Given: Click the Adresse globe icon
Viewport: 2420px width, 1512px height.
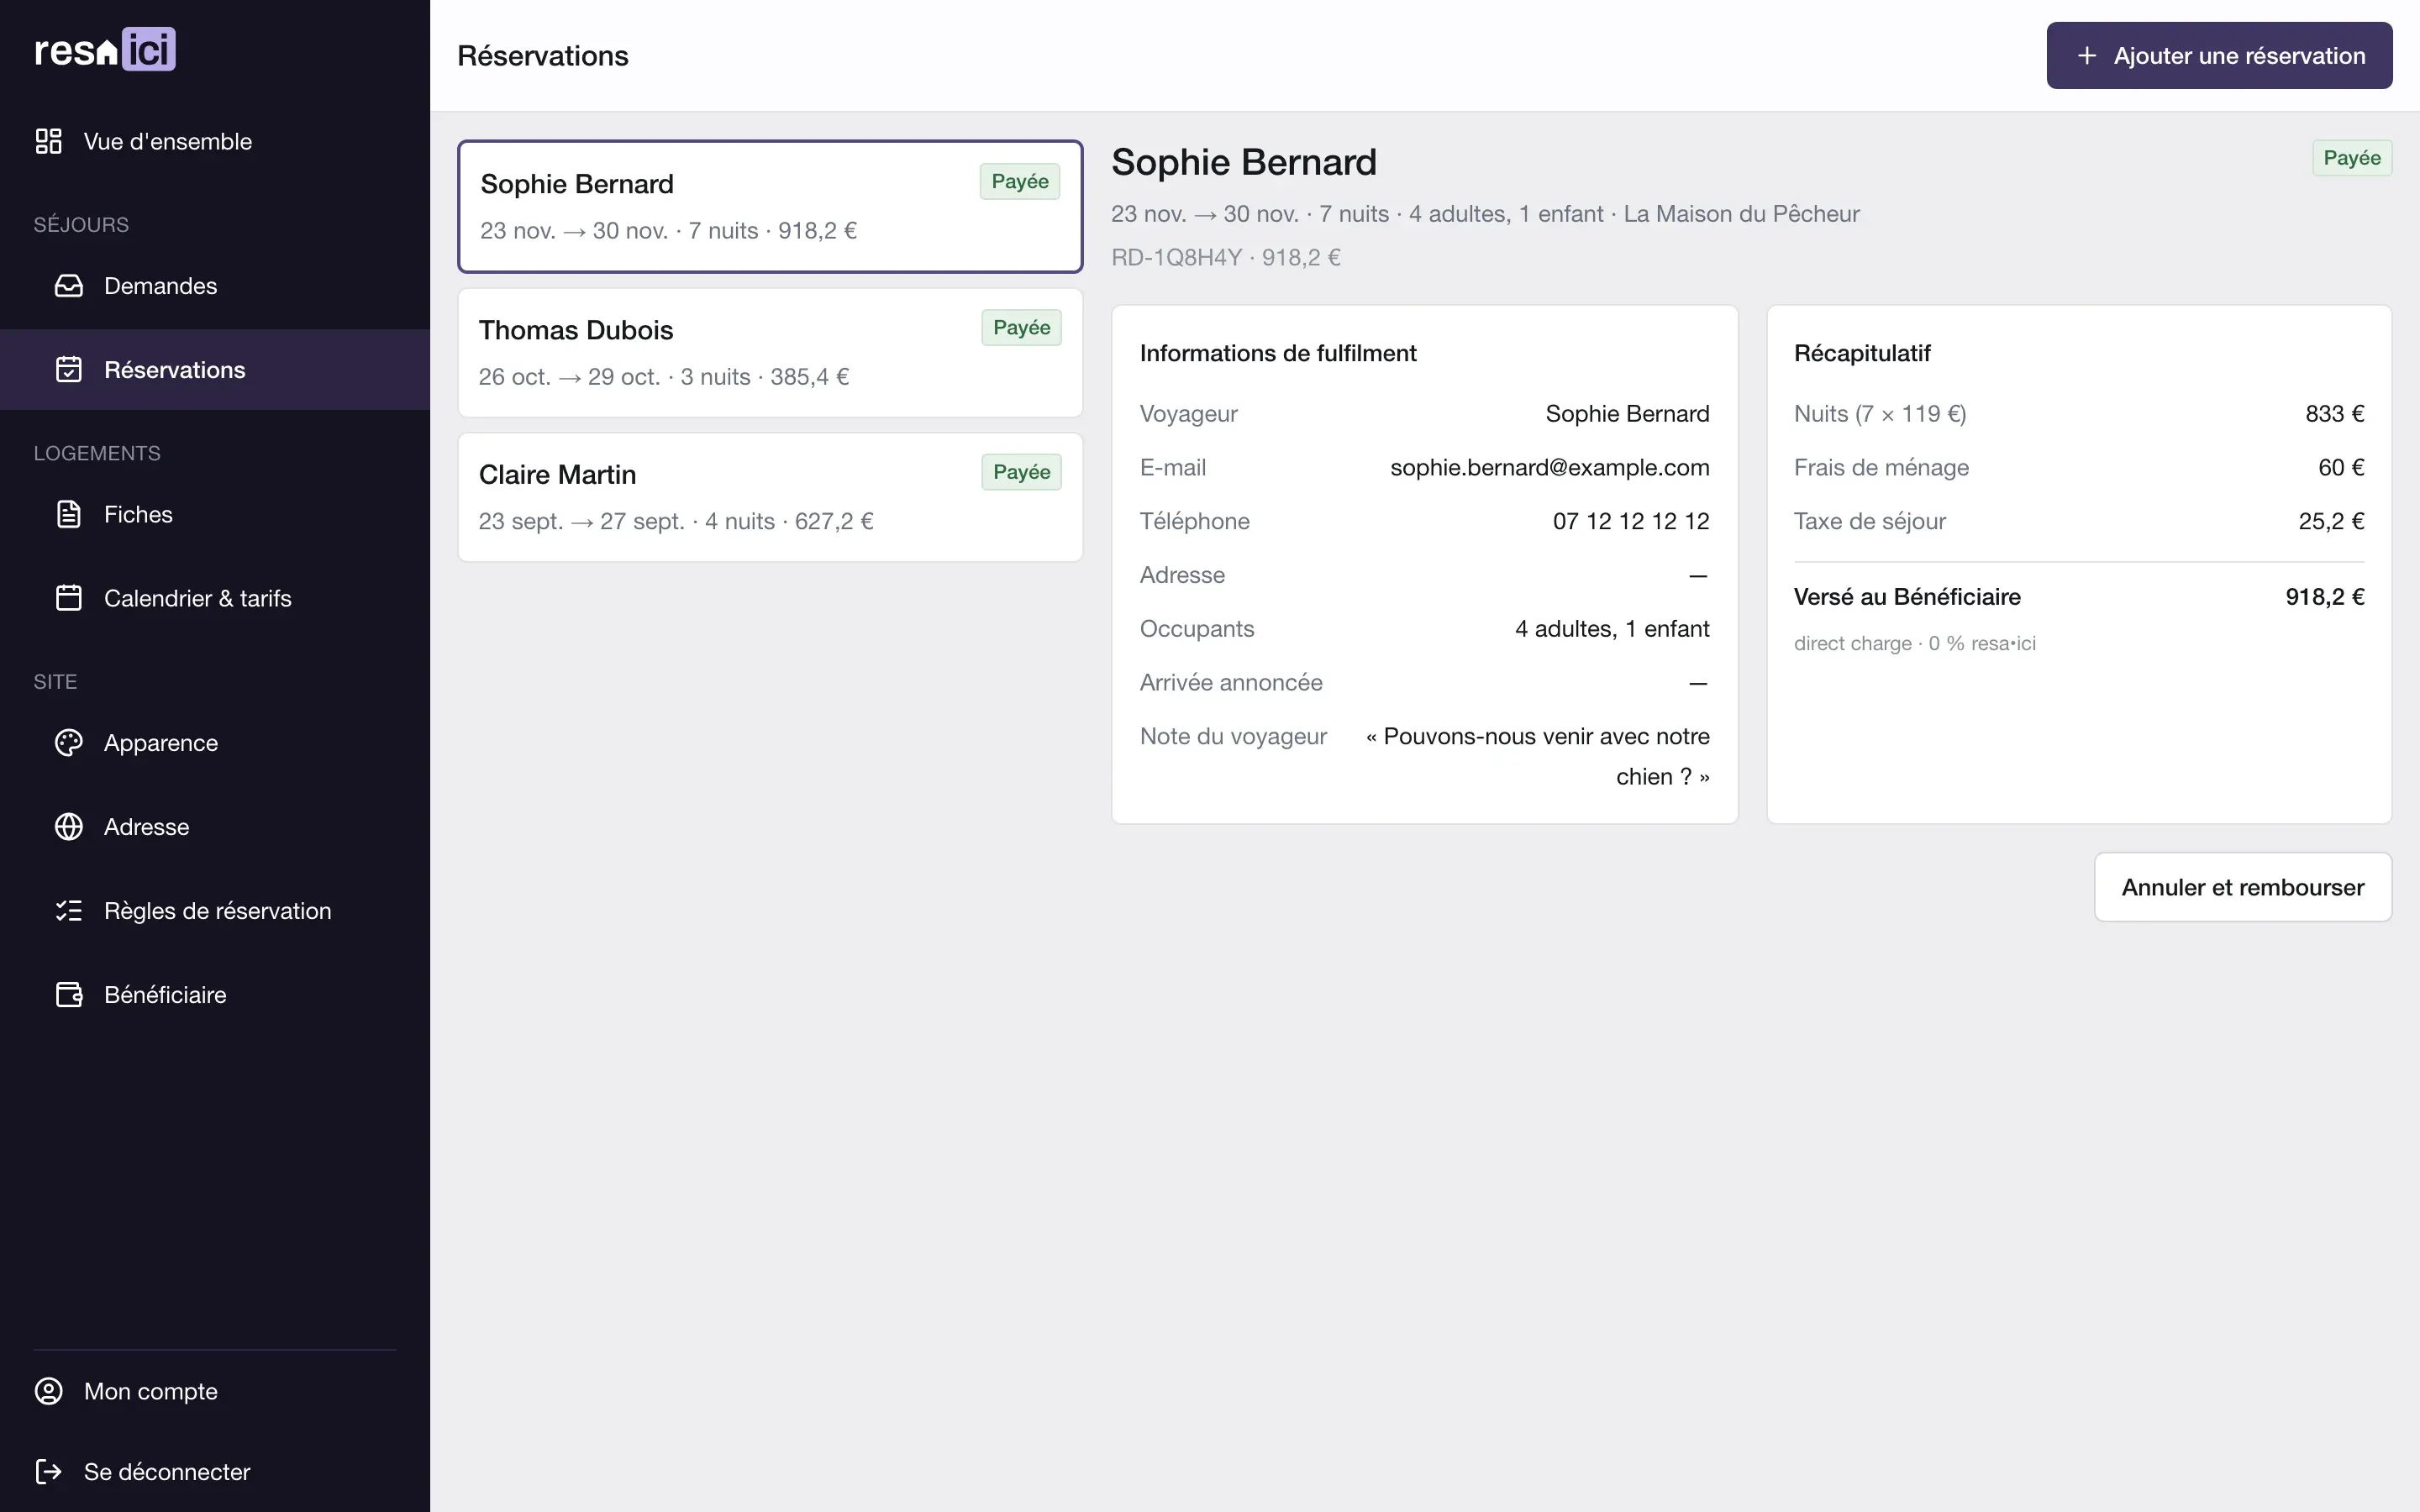Looking at the screenshot, I should pos(69,827).
